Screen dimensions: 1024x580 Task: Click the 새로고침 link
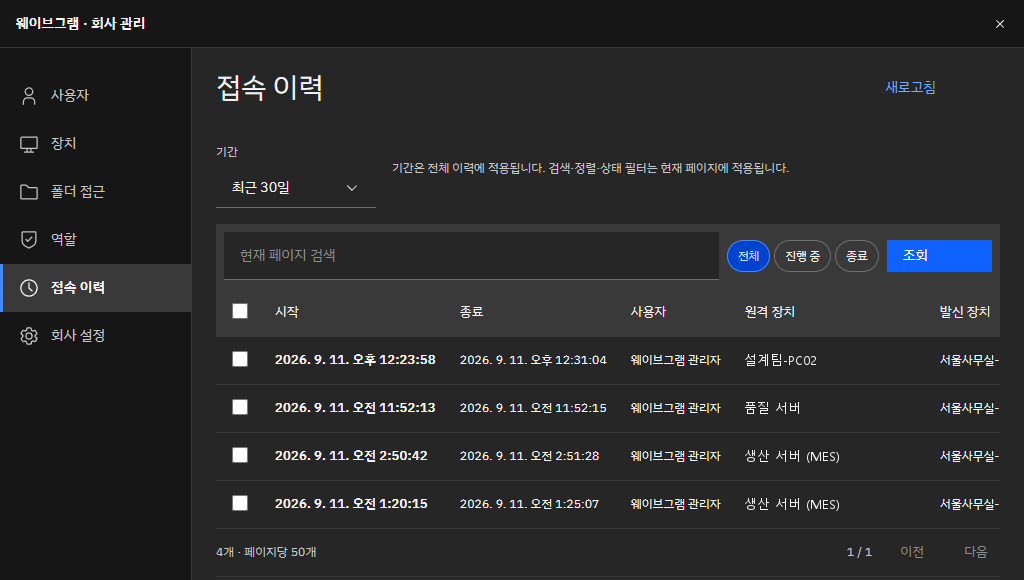[x=910, y=87]
